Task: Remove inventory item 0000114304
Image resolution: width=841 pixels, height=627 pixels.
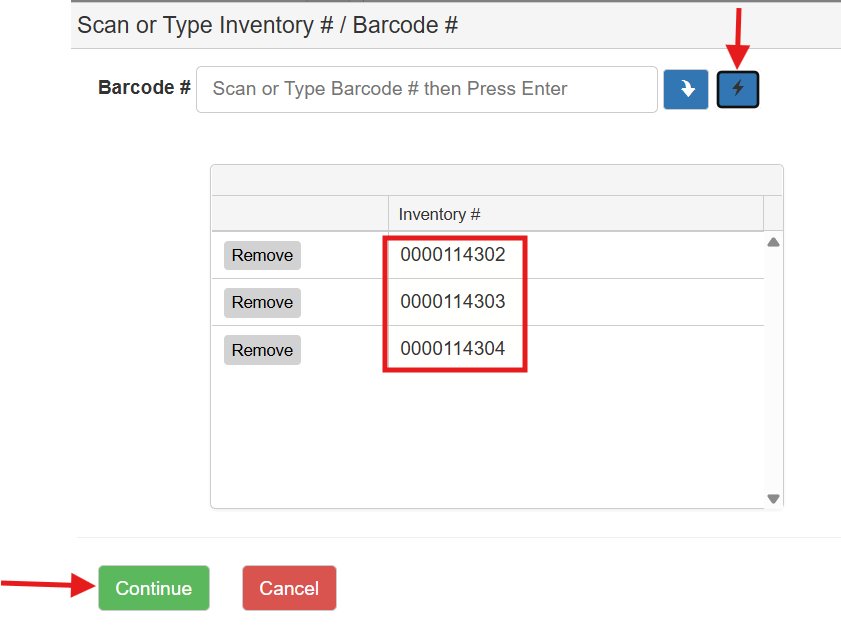Action: 262,350
